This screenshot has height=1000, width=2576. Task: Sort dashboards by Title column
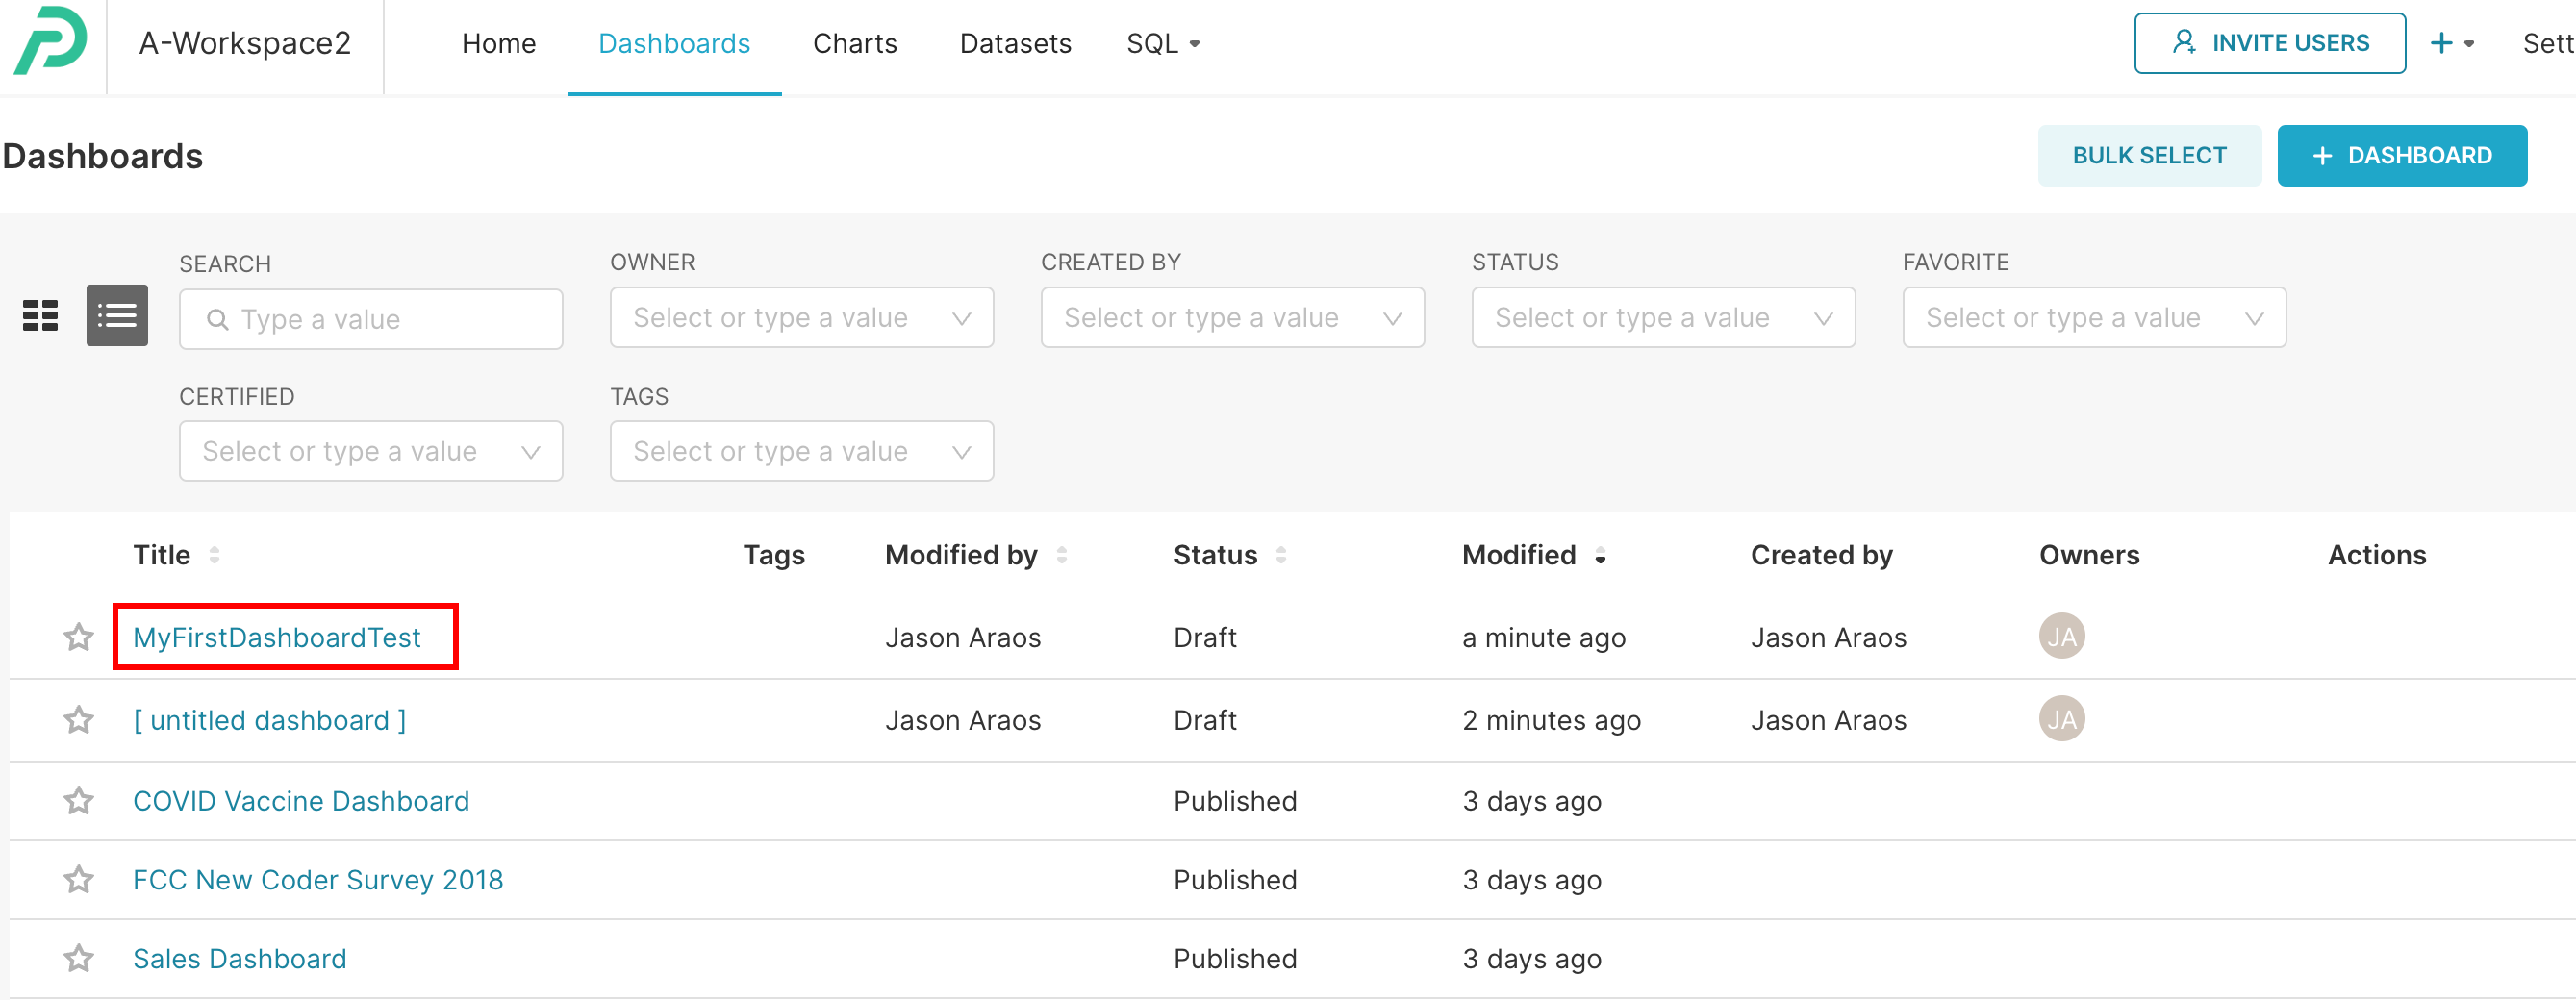215,556
